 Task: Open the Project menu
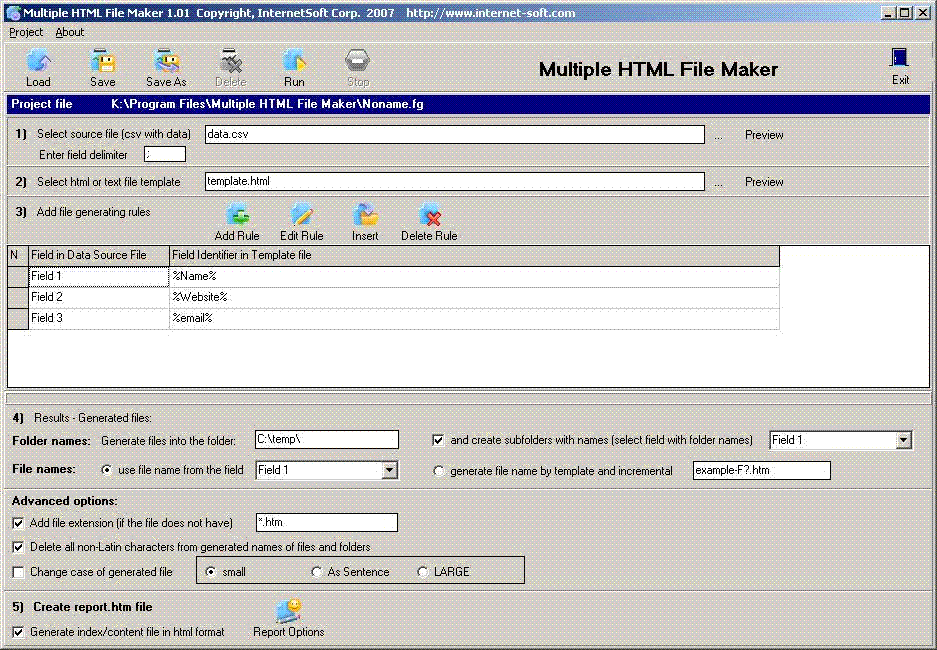[25, 32]
